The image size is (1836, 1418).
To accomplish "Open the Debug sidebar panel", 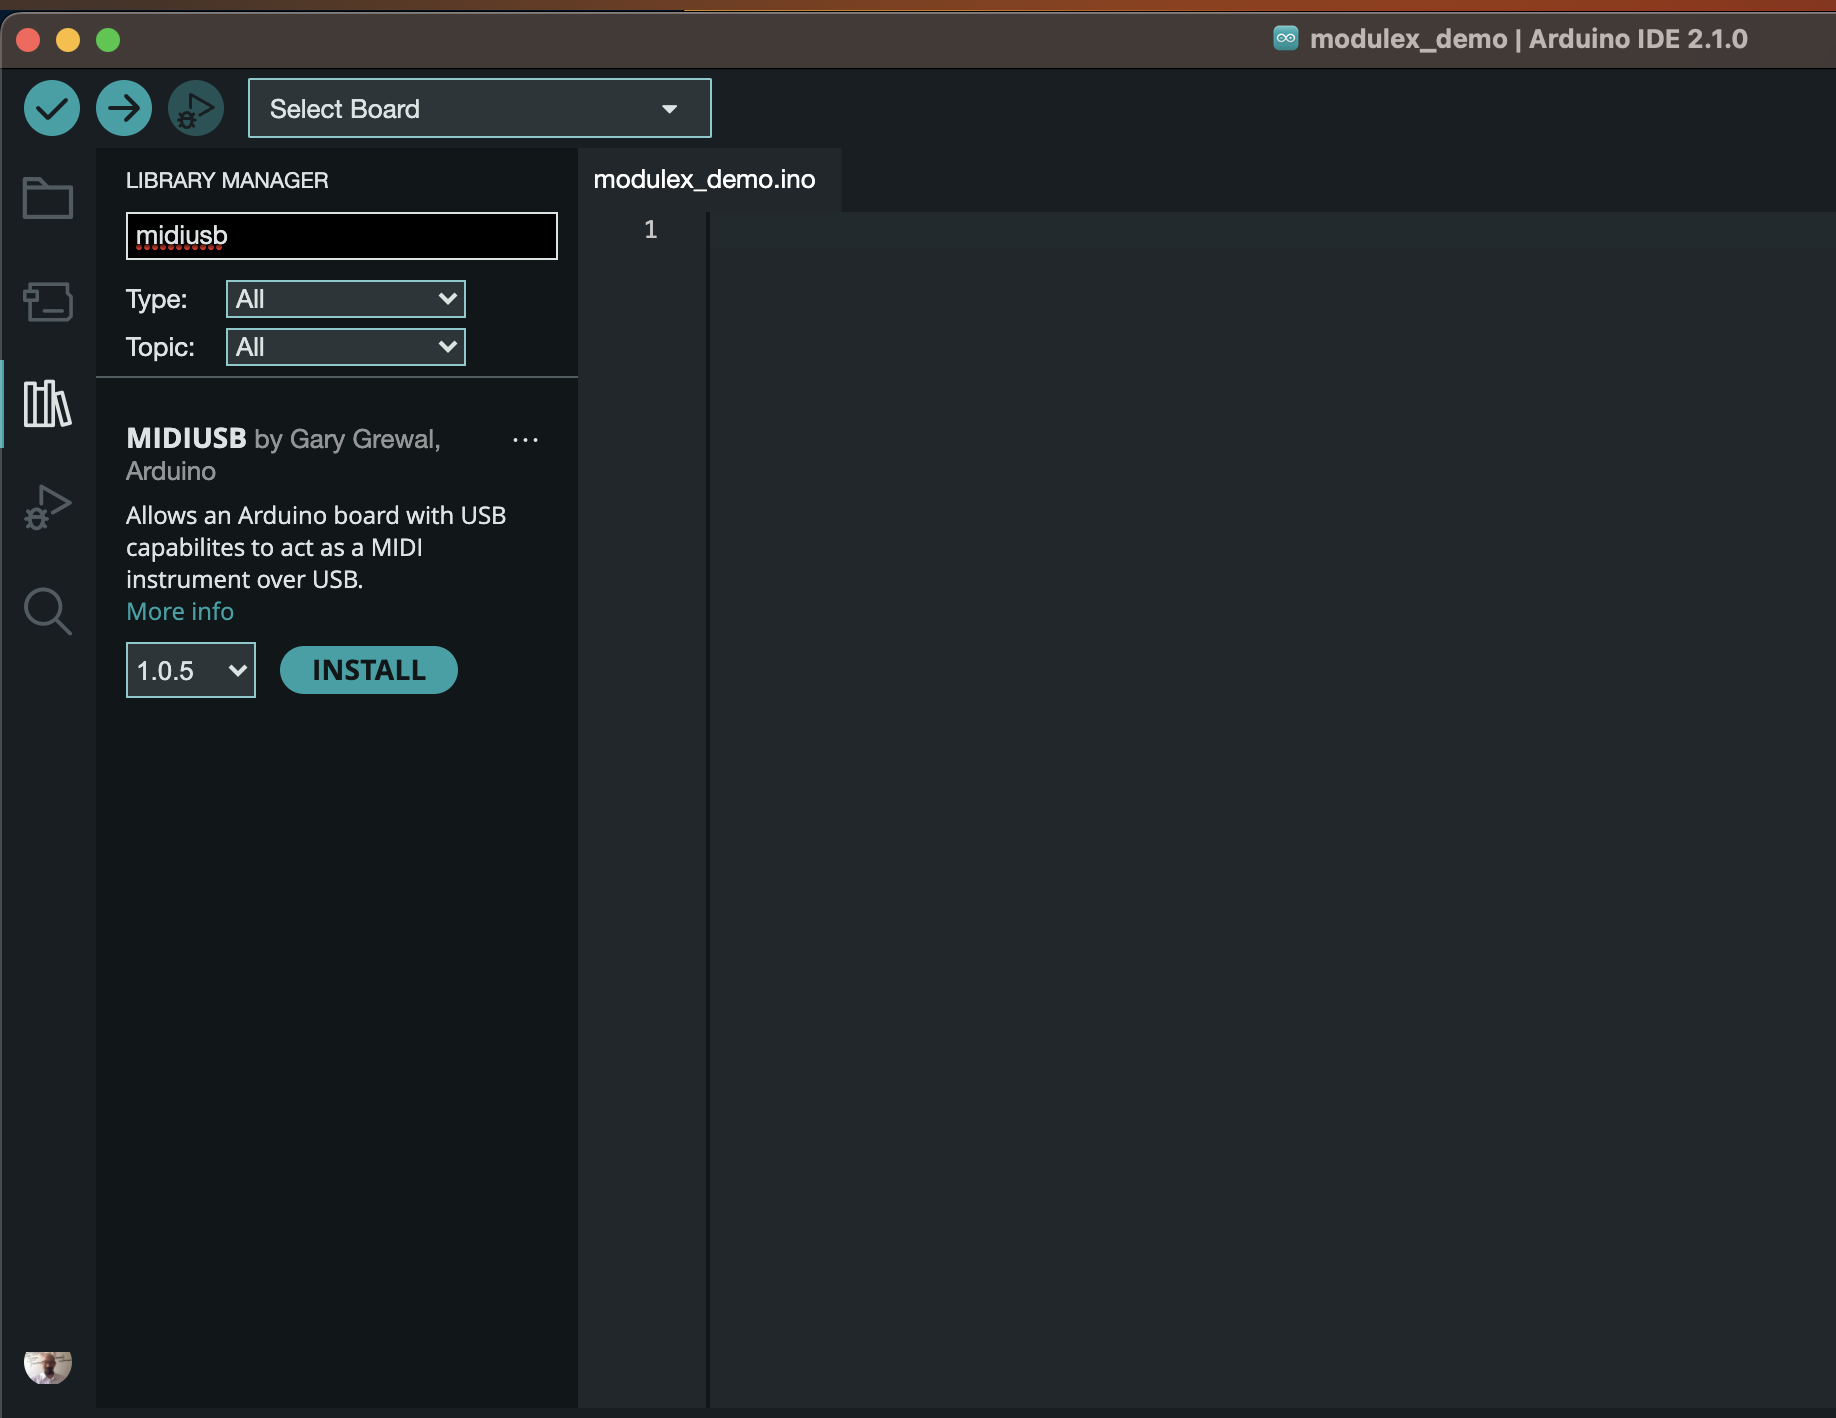I will [47, 507].
